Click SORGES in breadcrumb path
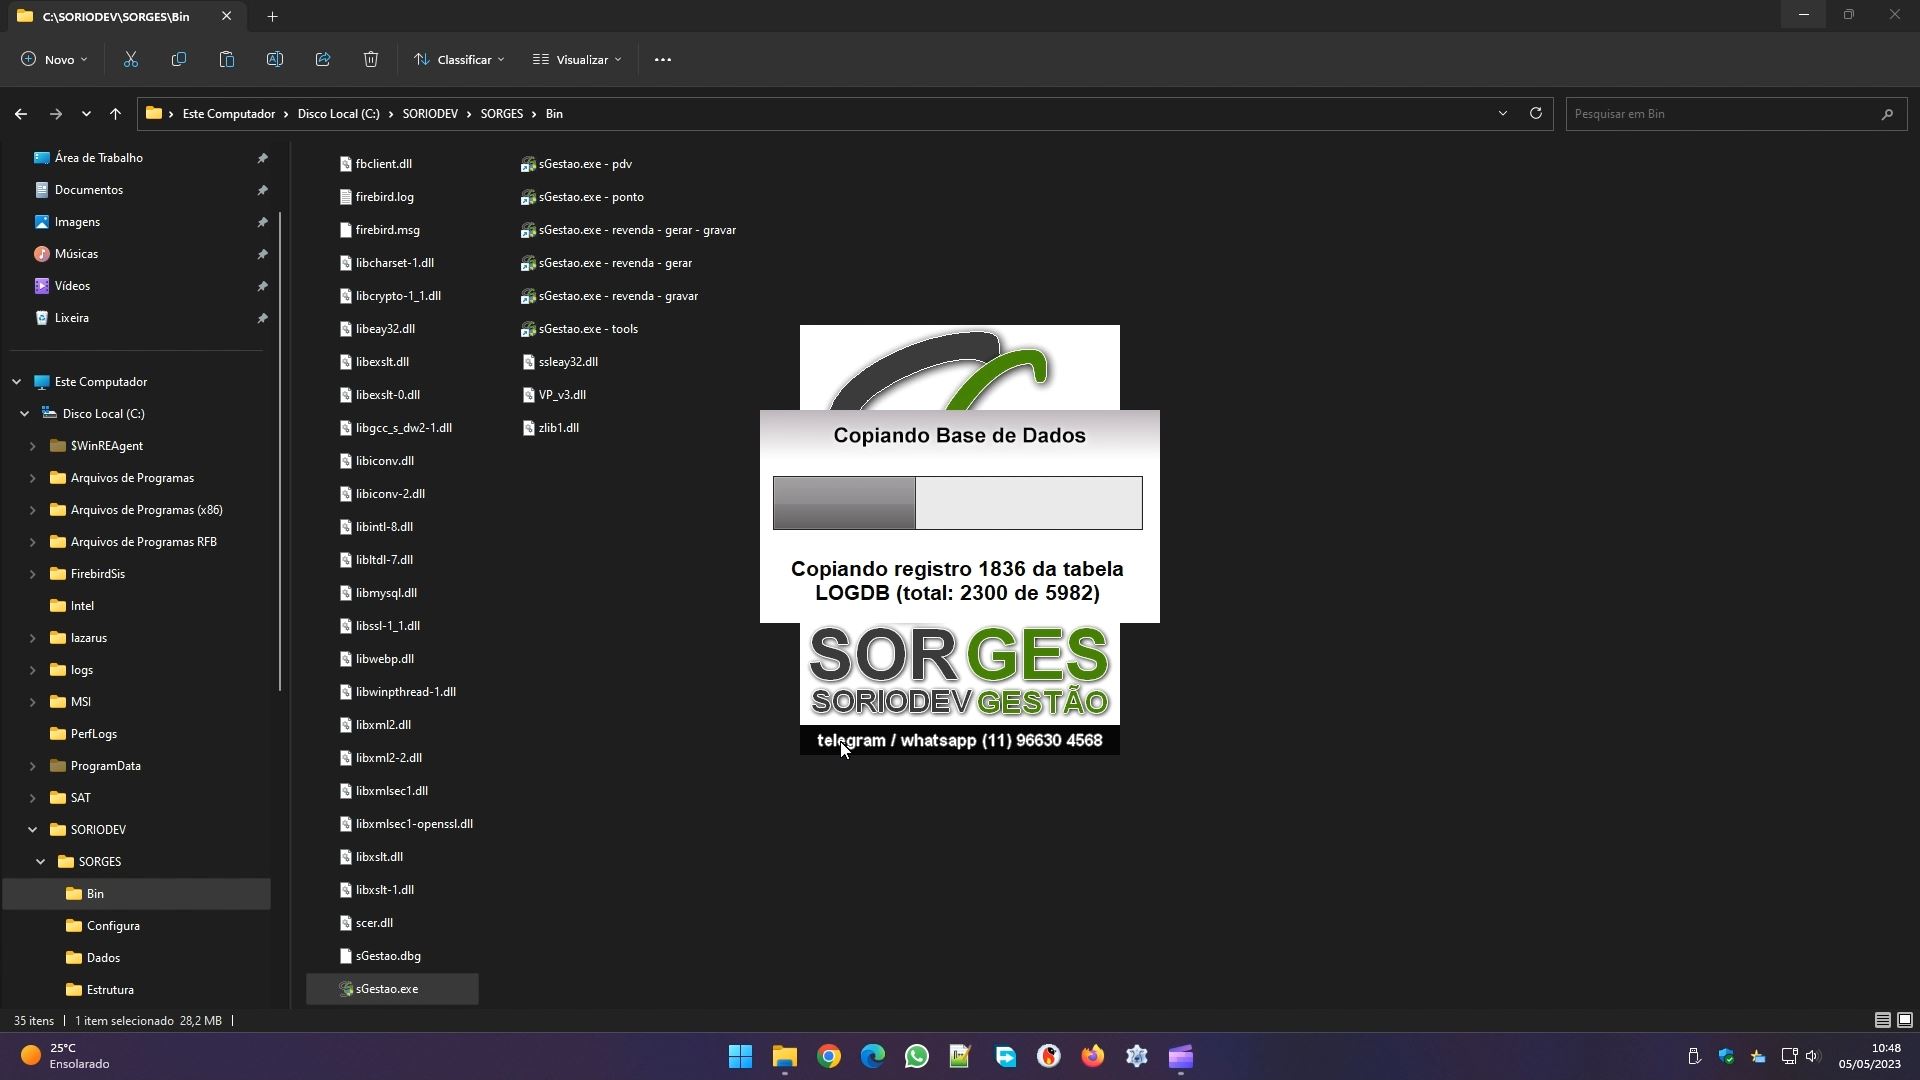This screenshot has width=1920, height=1080. point(501,114)
